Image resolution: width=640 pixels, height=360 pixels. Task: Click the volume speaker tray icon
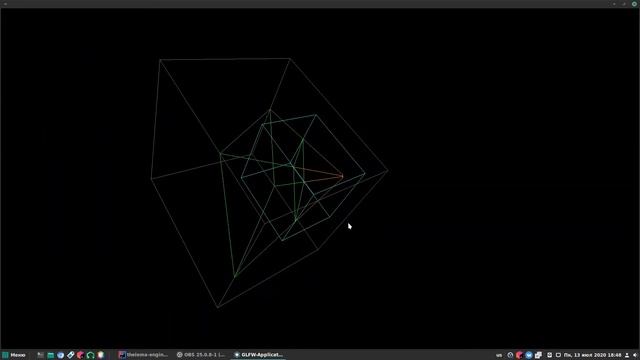coord(635,355)
